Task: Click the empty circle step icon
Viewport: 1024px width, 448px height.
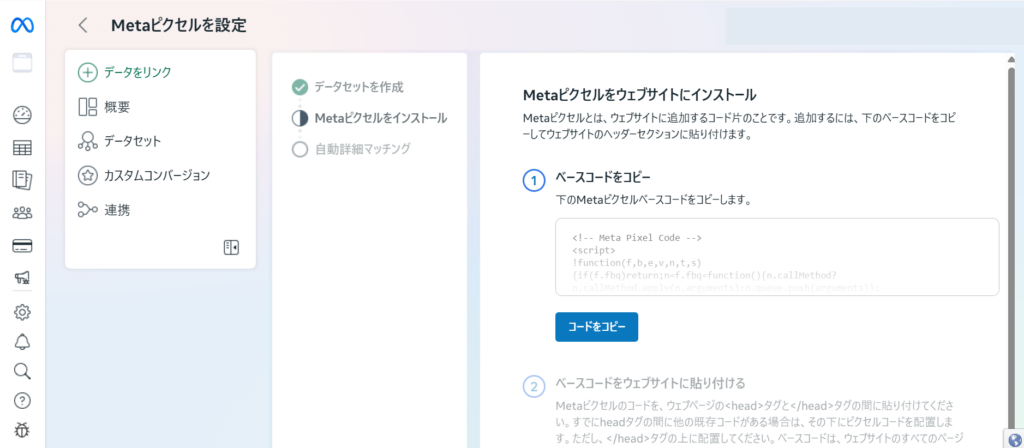Action: [300, 150]
